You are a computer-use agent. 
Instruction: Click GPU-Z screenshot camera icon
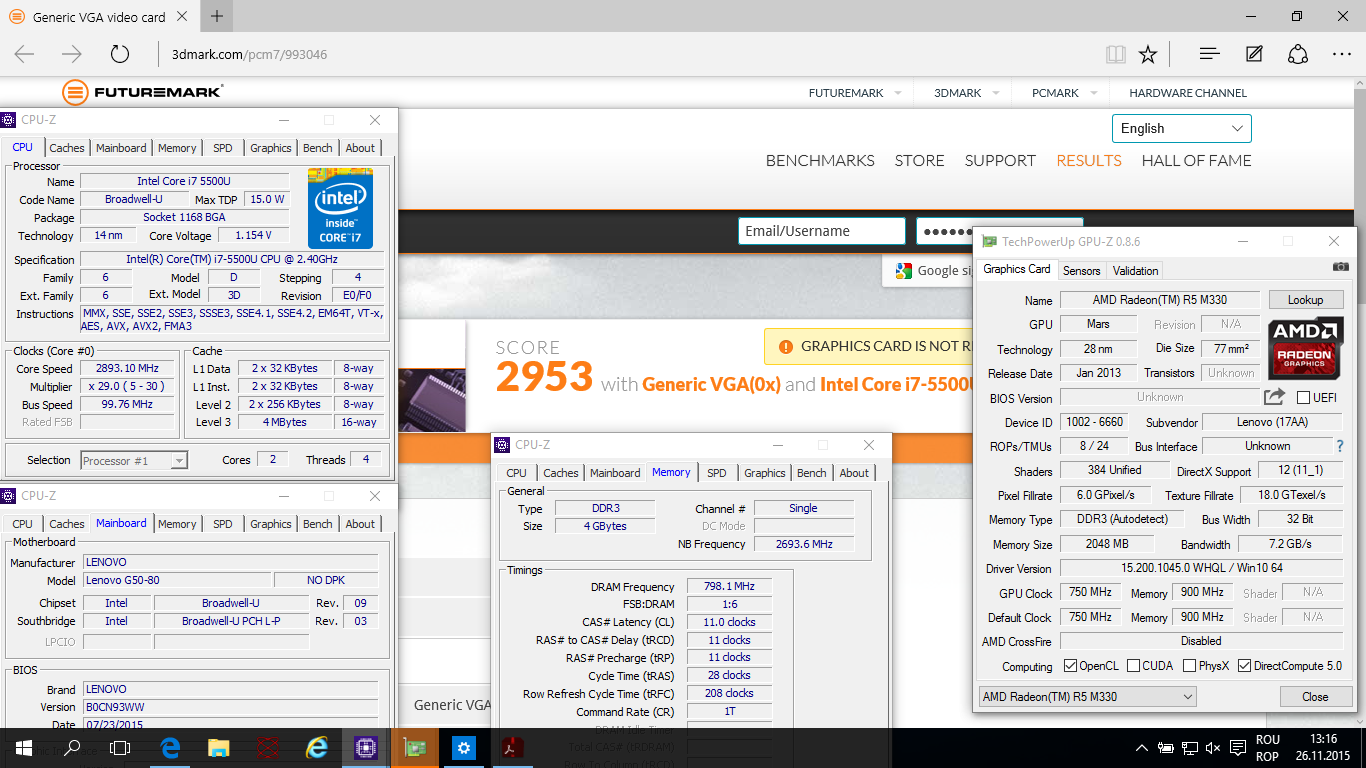(1340, 267)
